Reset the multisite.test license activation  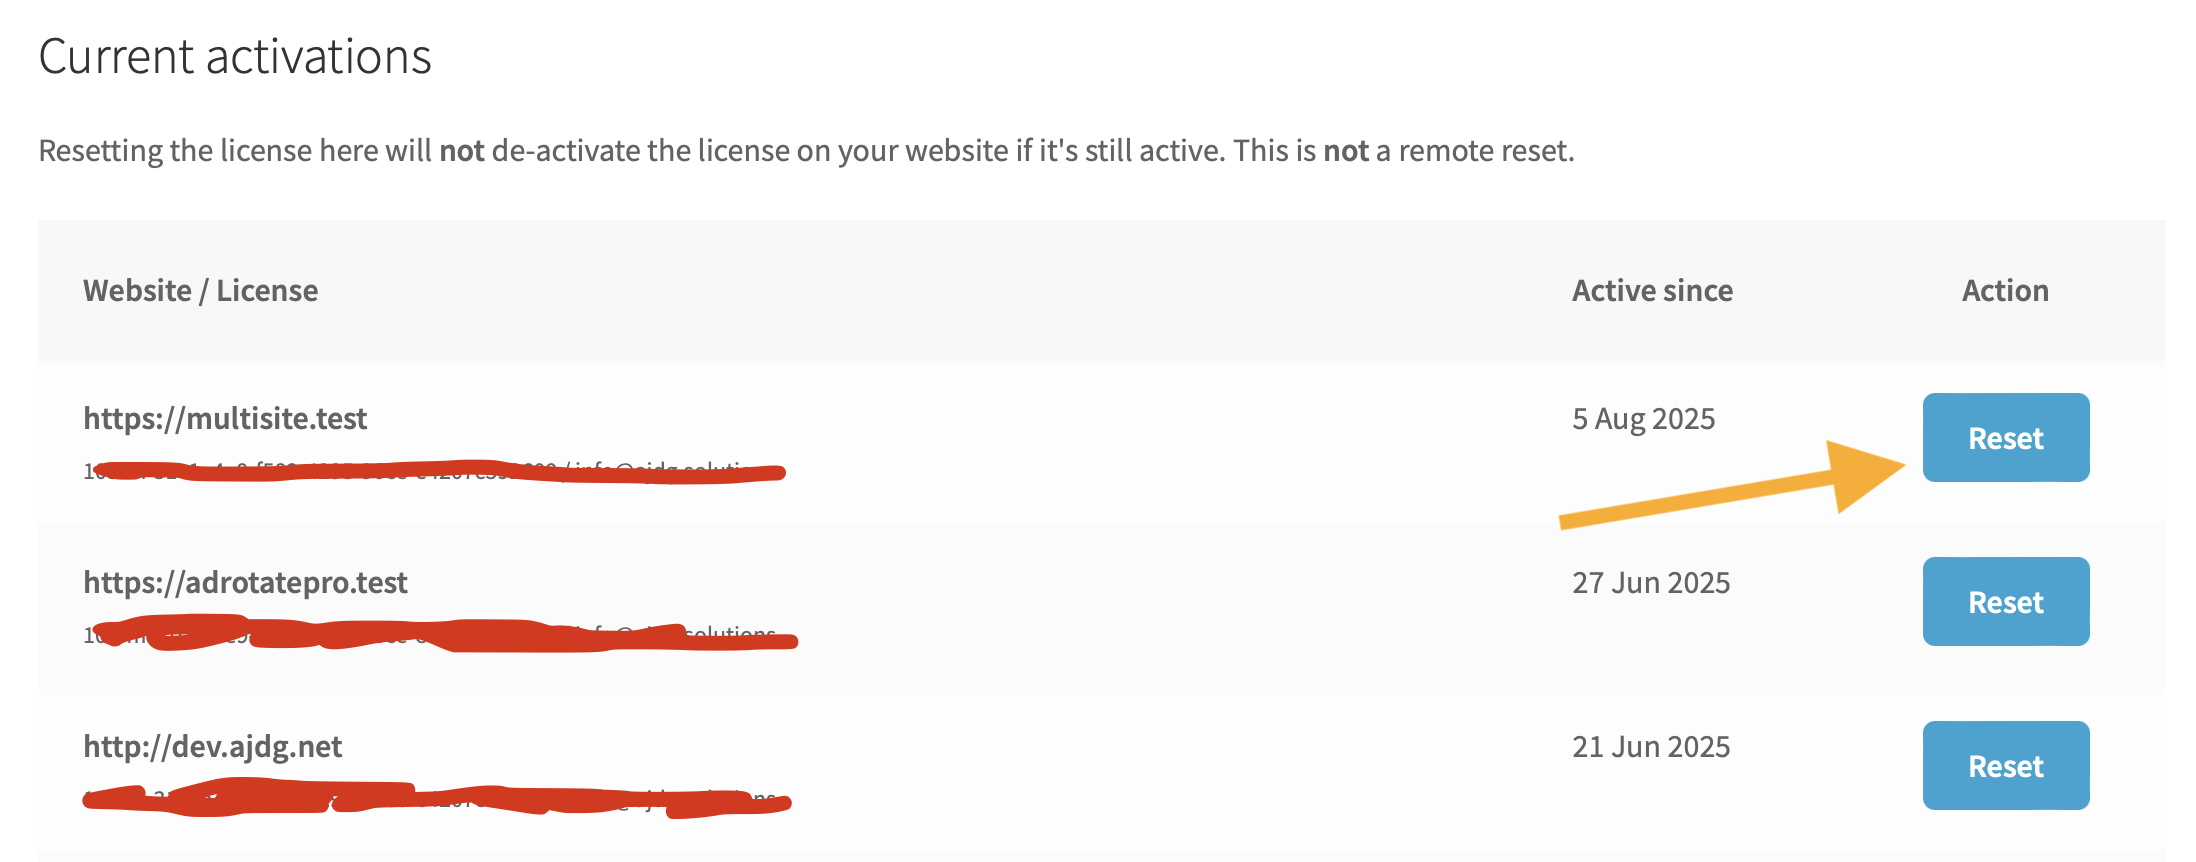tap(2005, 438)
